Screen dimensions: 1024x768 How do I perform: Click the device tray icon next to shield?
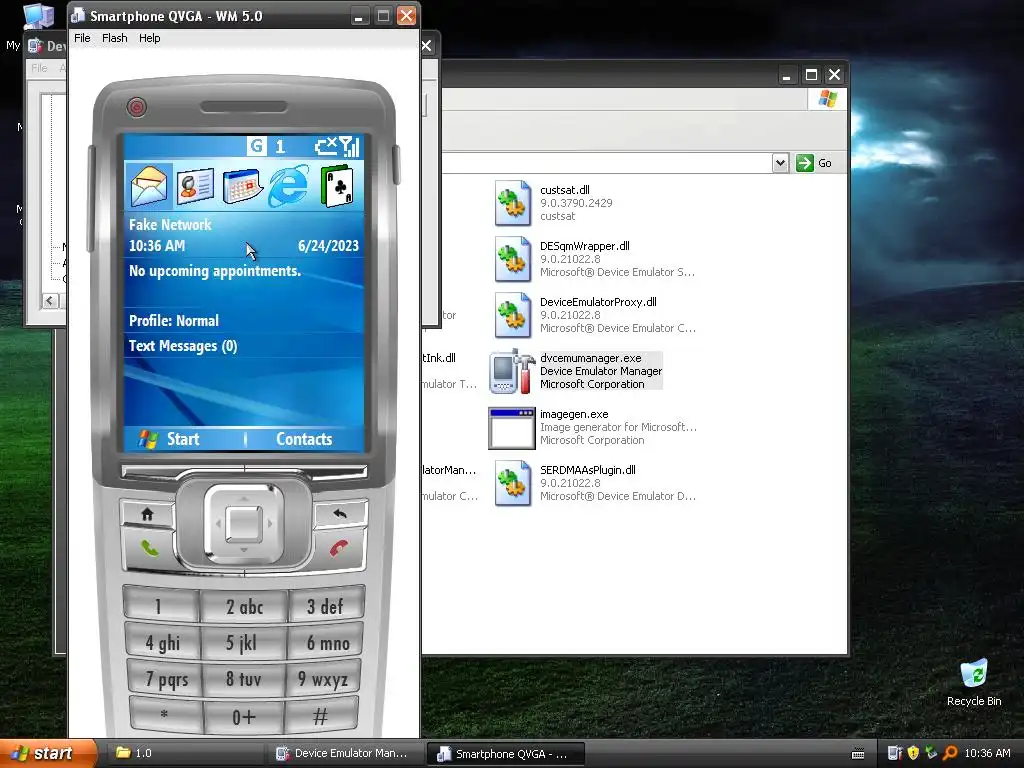tap(895, 754)
